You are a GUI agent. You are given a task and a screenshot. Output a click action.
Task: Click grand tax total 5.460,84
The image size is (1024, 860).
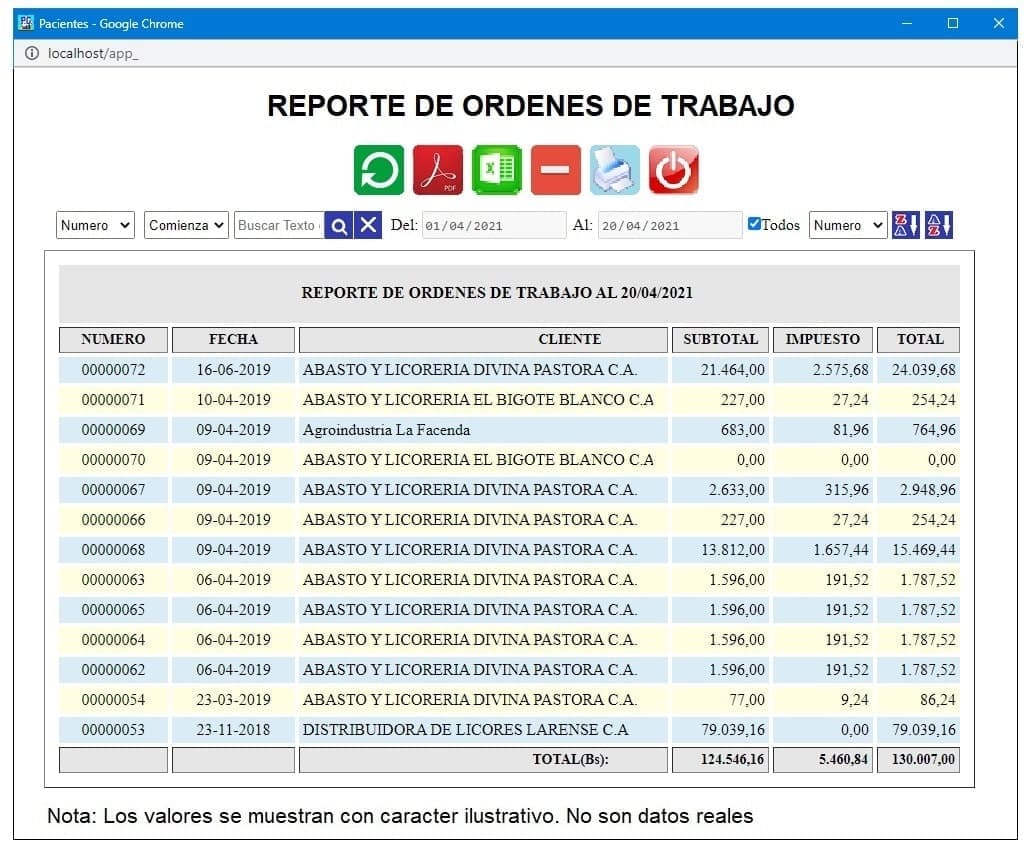[843, 759]
